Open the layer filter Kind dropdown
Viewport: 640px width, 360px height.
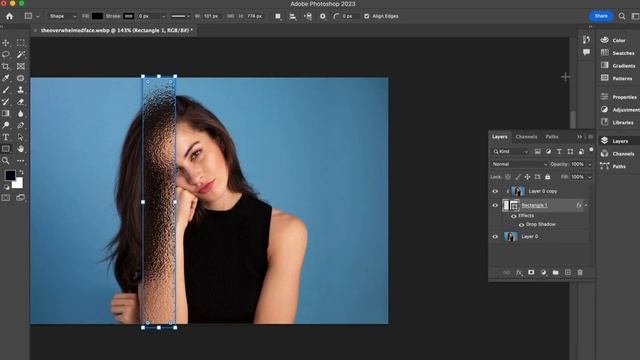tap(510, 151)
